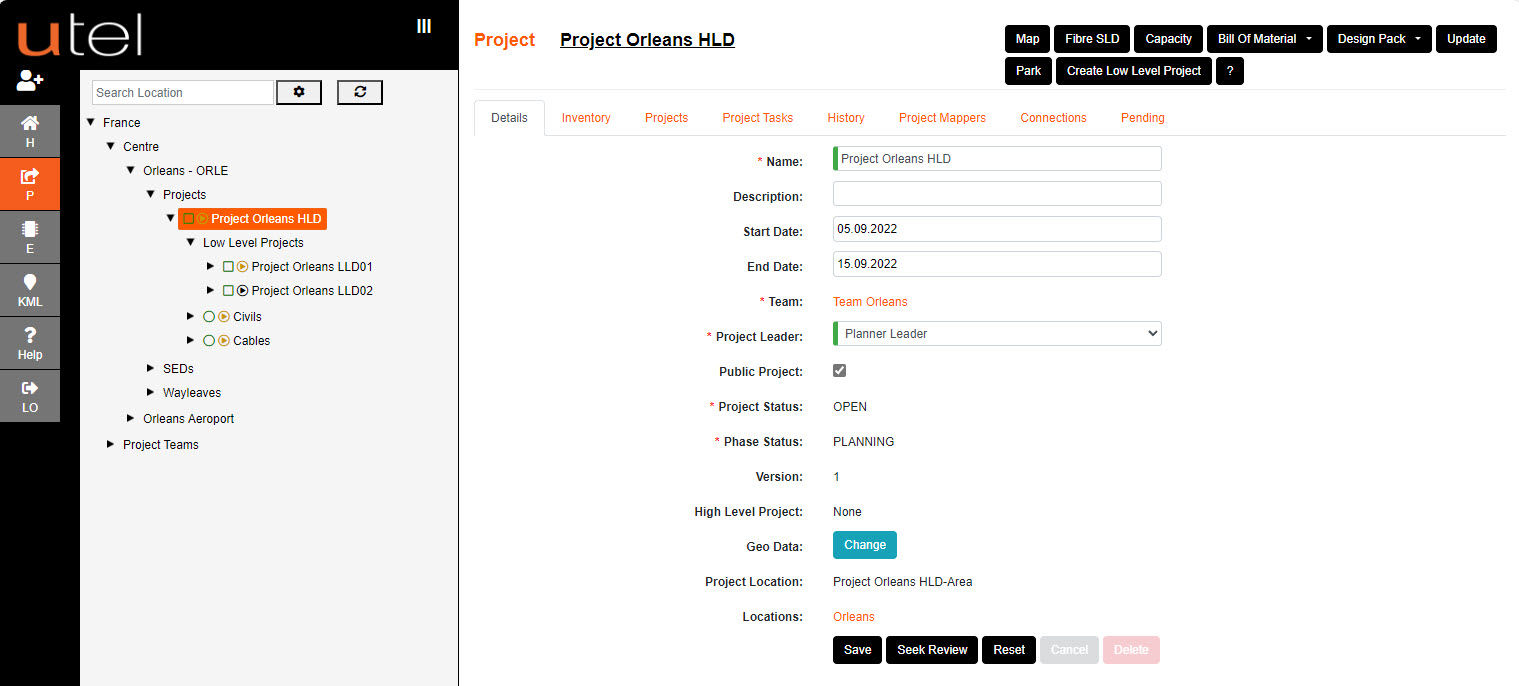
Task: Select the radio circle next to Cables
Action: pyautogui.click(x=209, y=340)
